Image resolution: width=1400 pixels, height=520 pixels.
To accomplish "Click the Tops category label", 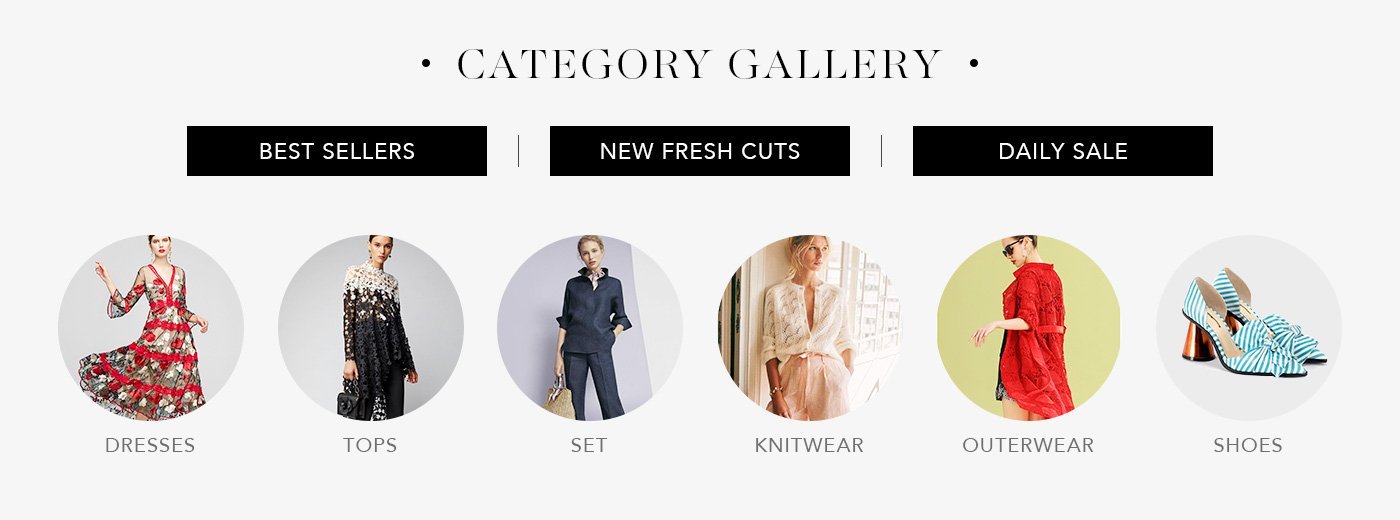I will (x=370, y=445).
